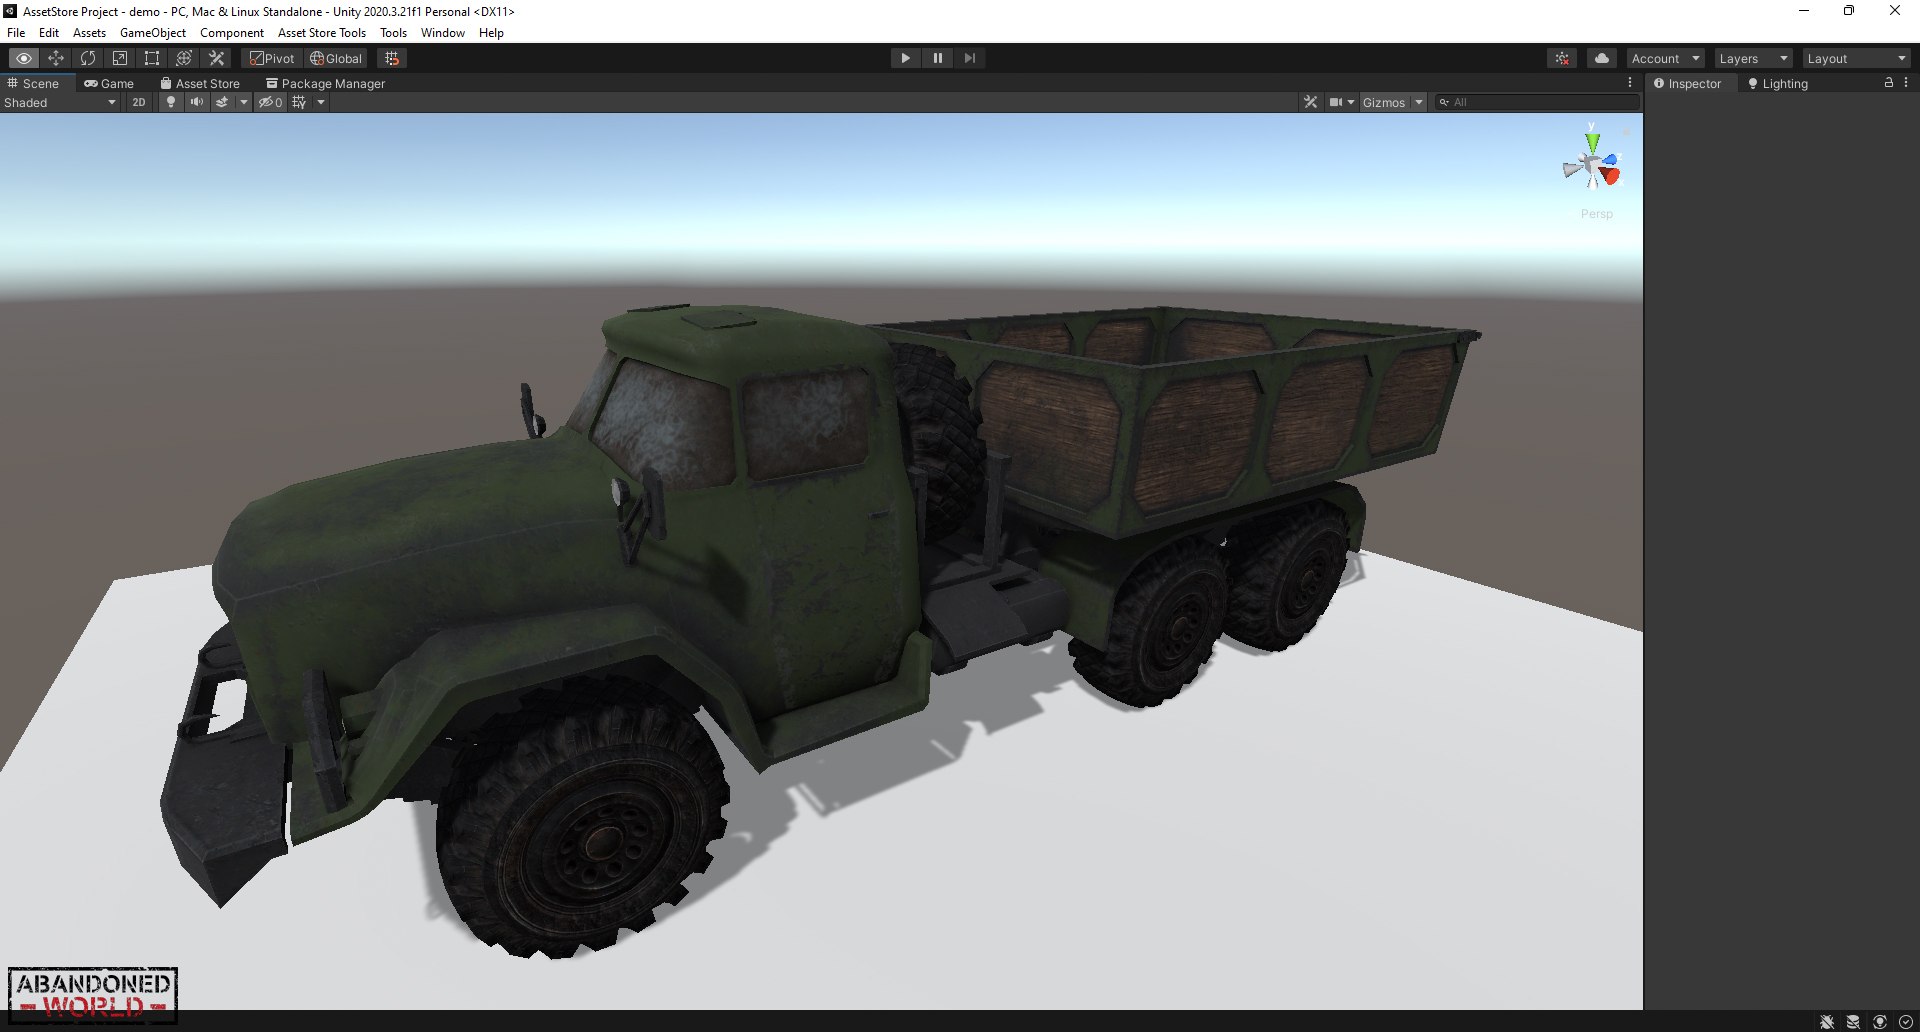1920x1032 pixels.
Task: Toggle scene grid visibility
Action: coord(299,102)
